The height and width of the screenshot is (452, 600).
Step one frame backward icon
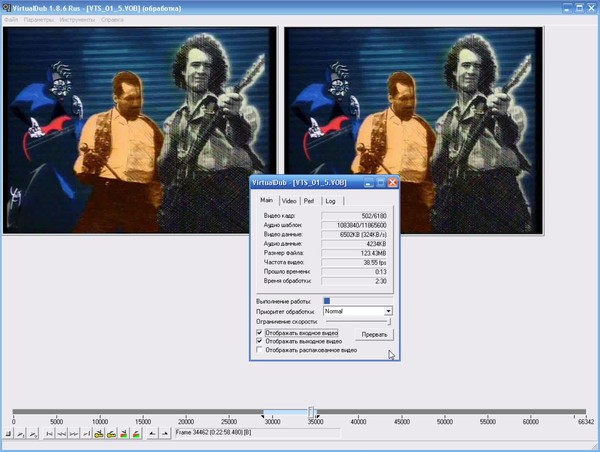tap(62, 433)
